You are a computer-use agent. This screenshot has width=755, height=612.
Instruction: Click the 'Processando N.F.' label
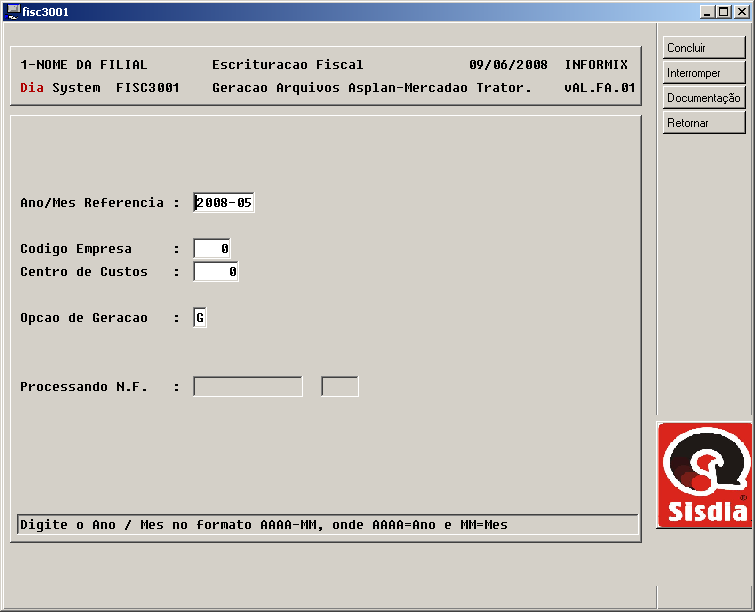(84, 387)
